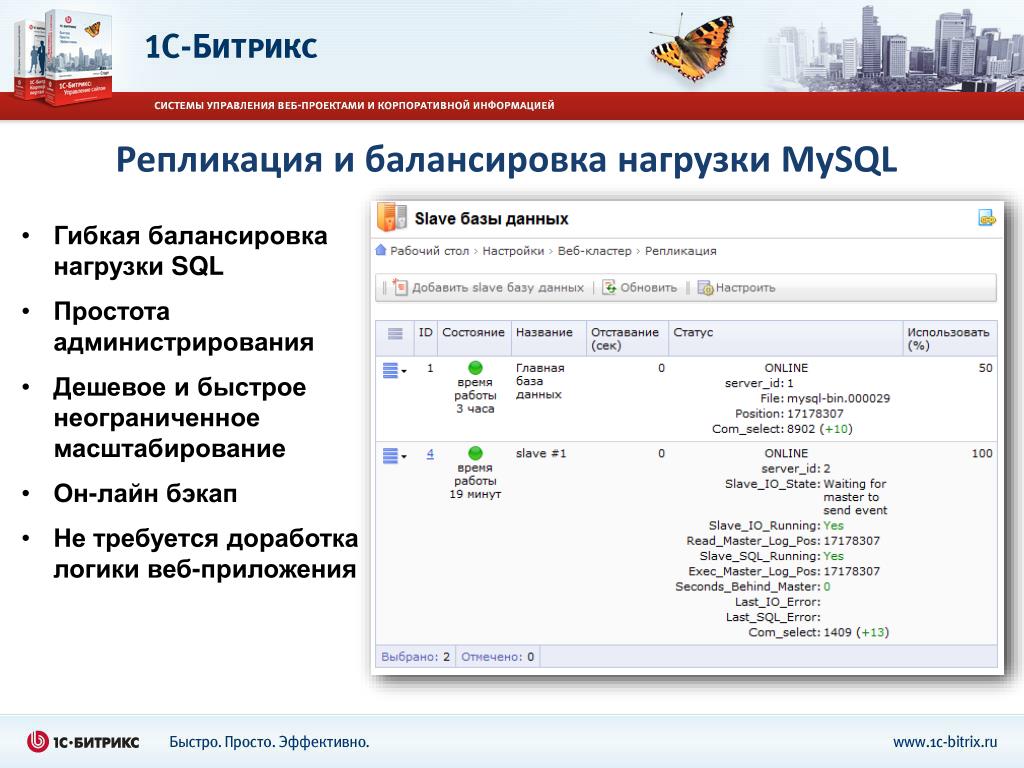Click the Главная база данных name cell

[540, 381]
